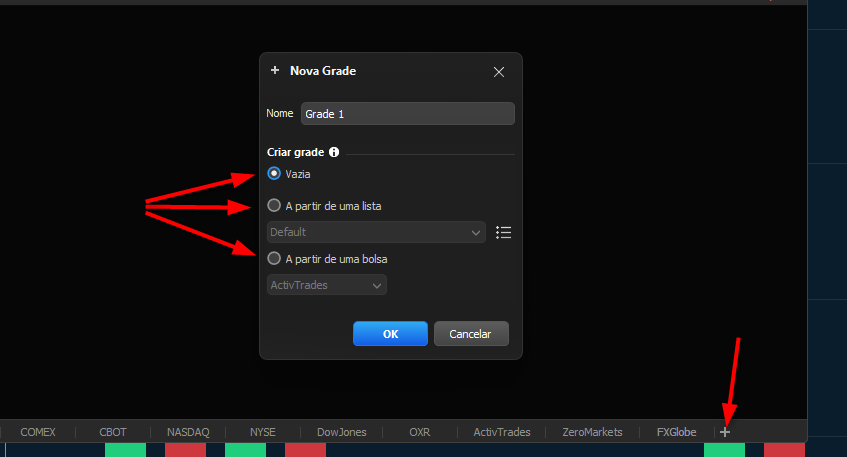The height and width of the screenshot is (457, 847).
Task: Close the Nova Grade dialog
Action: click(499, 72)
